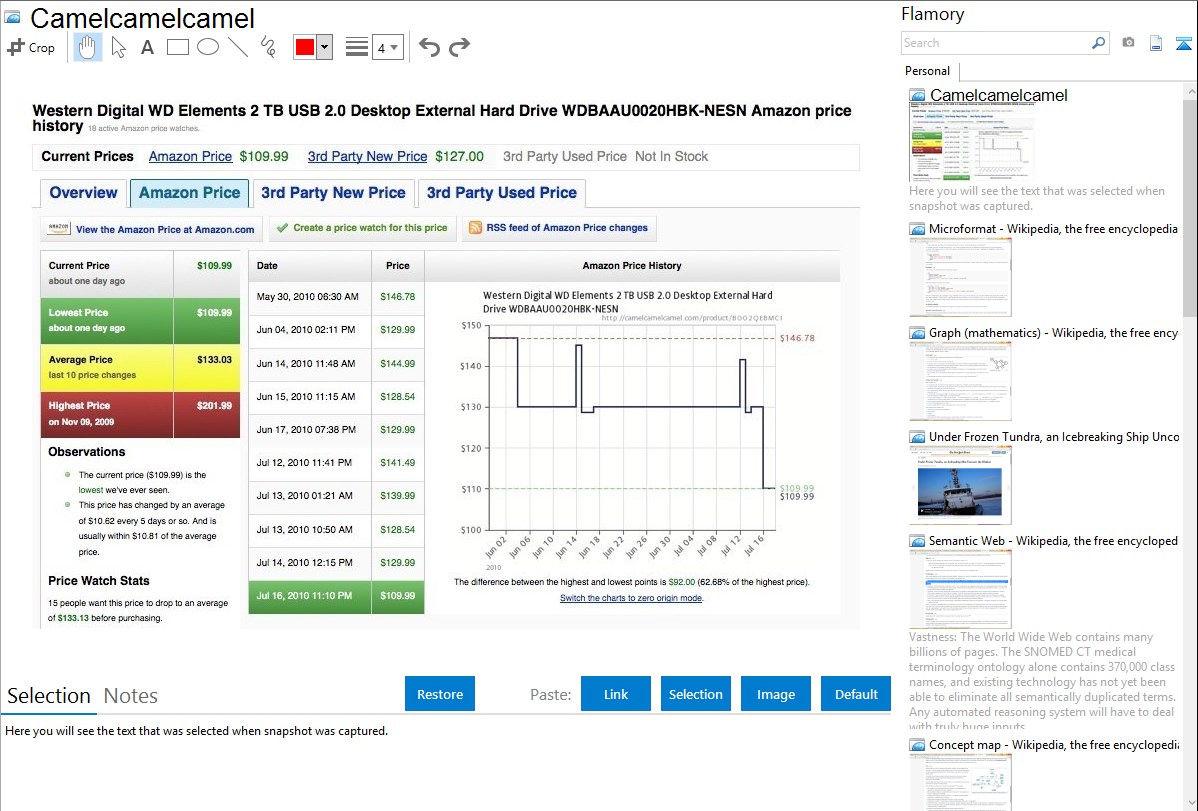Select the straight line tool
This screenshot has height=811, width=1198.
pos(238,47)
